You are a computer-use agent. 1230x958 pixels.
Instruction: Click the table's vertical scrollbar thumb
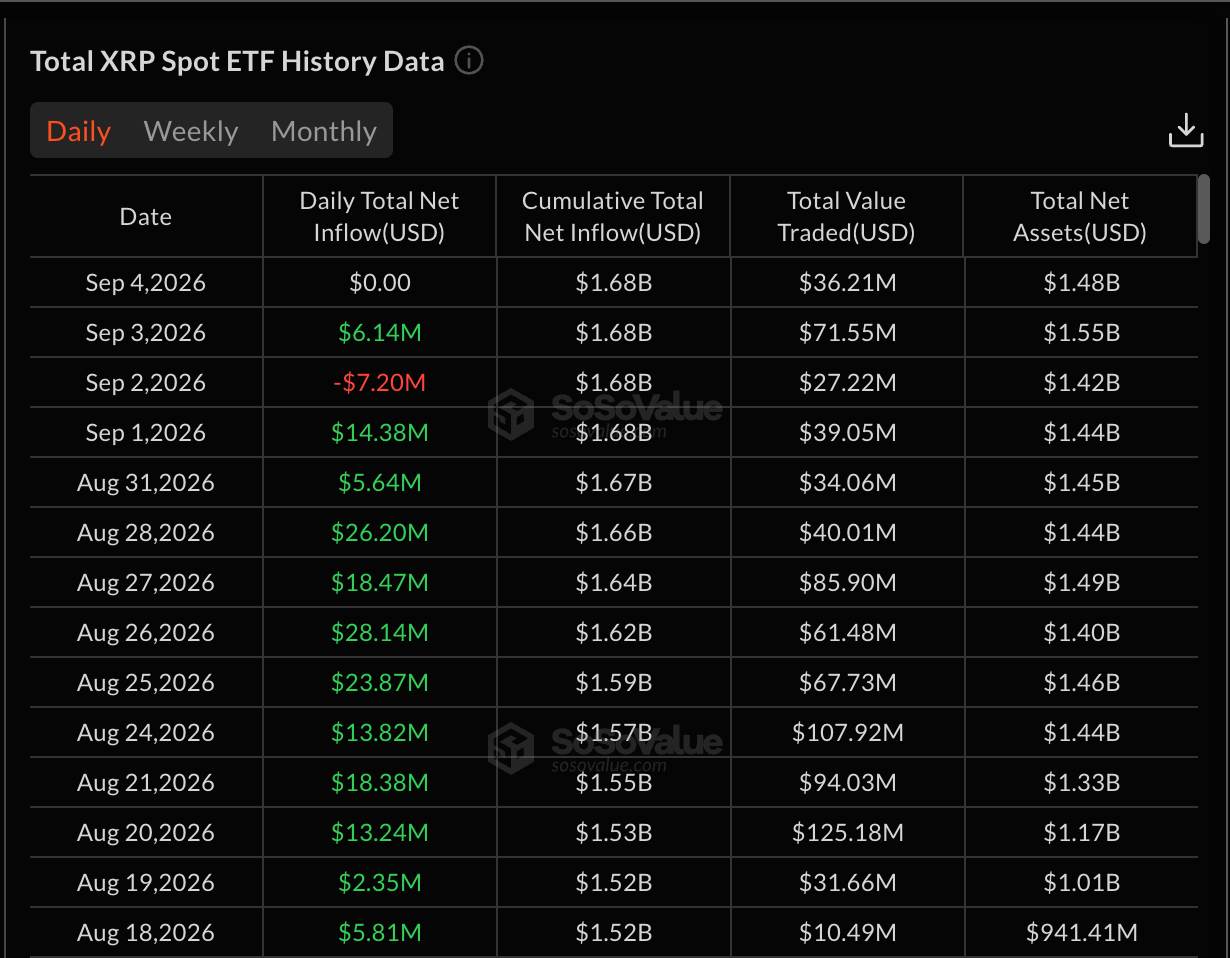click(1204, 210)
